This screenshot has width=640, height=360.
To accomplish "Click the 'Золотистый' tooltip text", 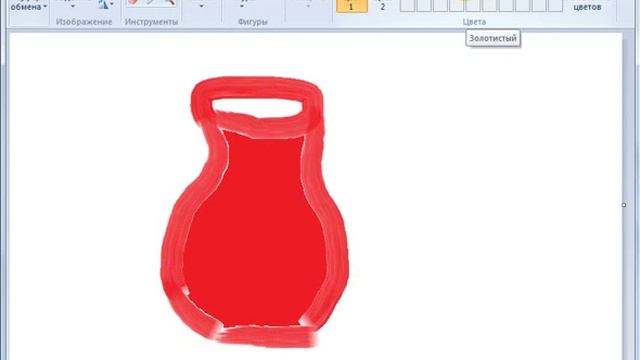I will 493,38.
